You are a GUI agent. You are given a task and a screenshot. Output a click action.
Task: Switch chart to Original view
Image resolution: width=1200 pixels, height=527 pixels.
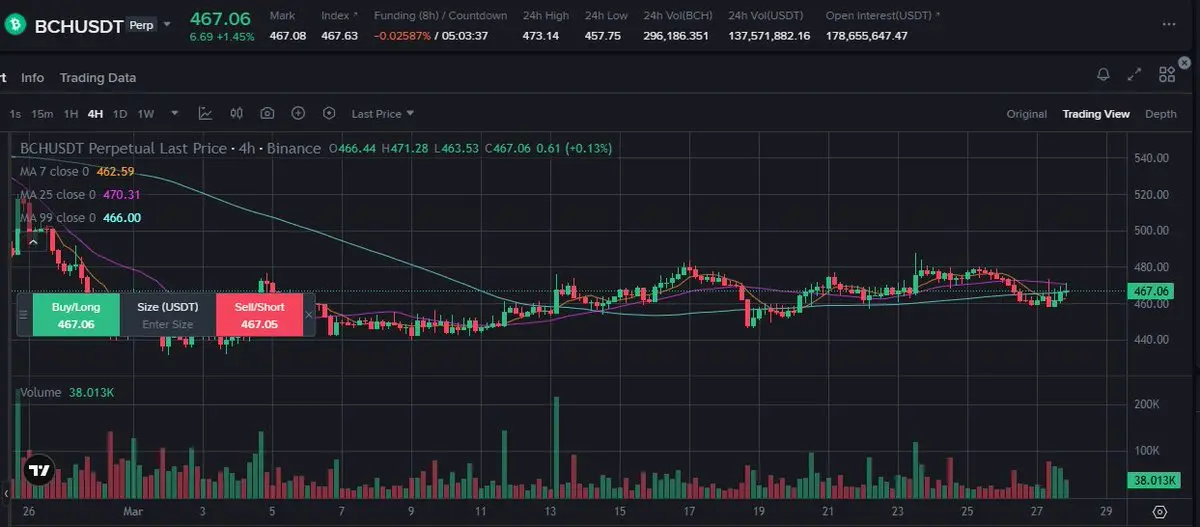point(1027,114)
